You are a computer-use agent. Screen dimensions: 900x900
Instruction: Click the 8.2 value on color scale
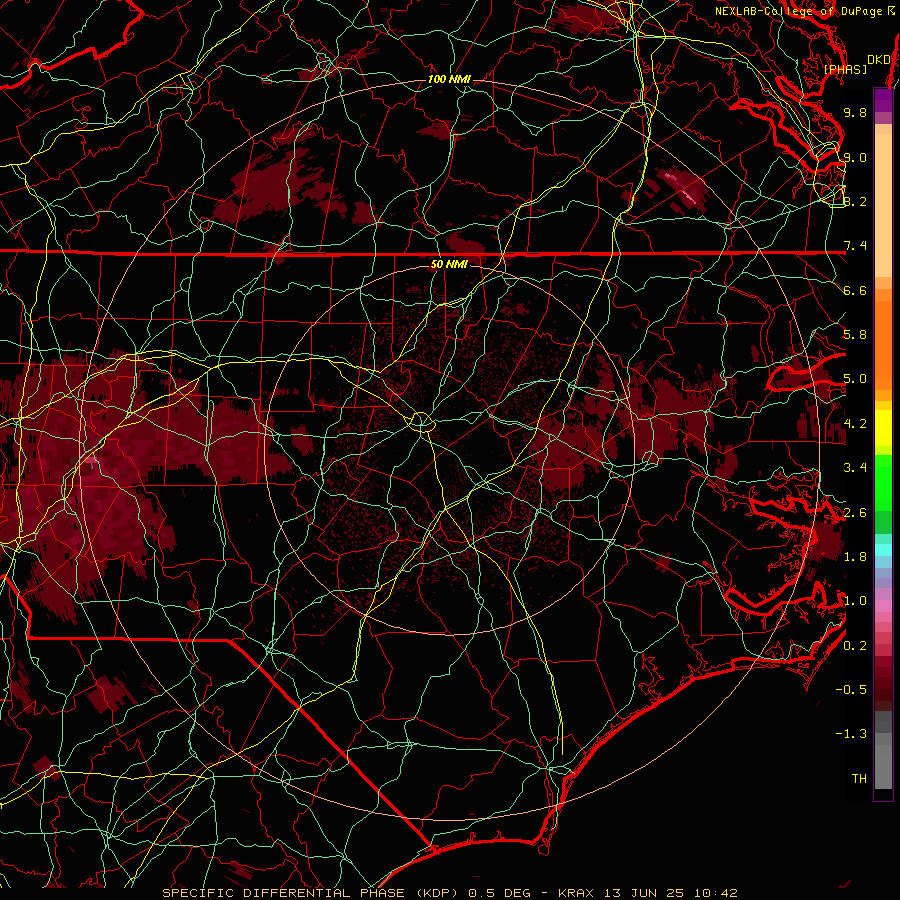(855, 201)
